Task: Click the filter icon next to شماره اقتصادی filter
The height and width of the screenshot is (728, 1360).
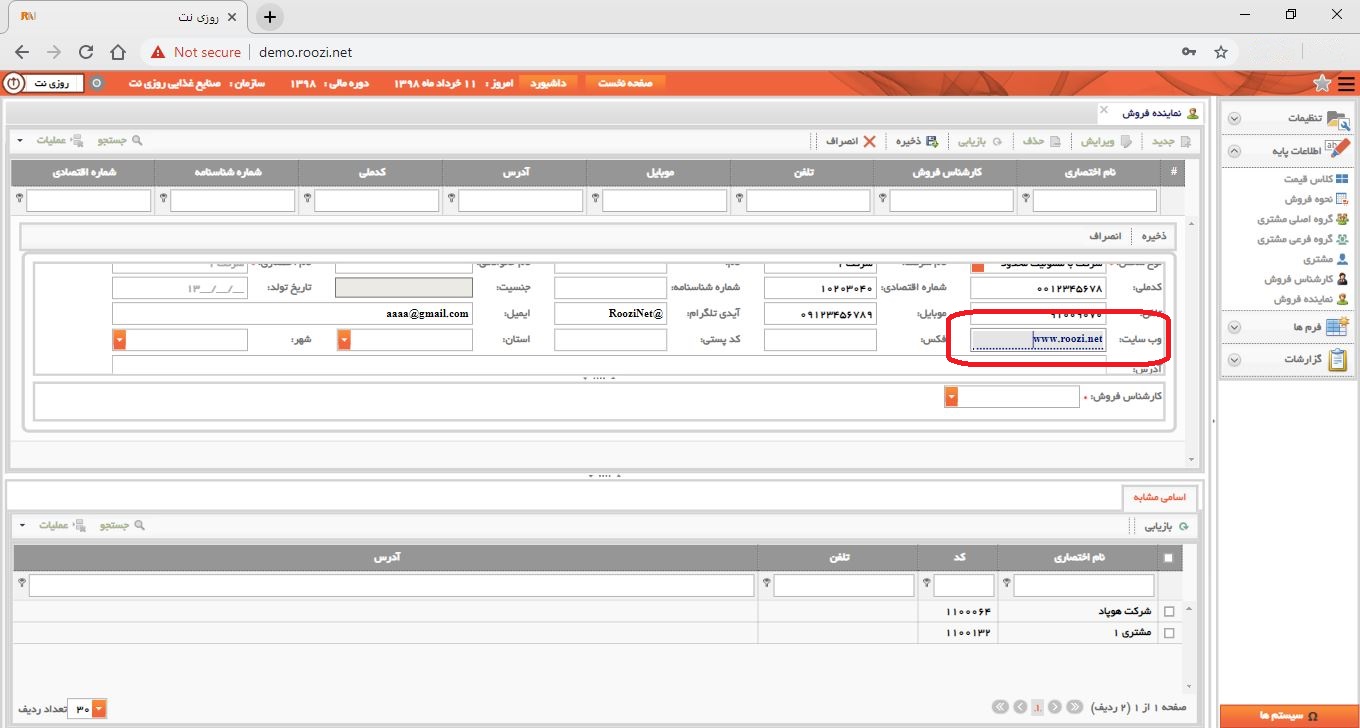Action: click(x=19, y=199)
